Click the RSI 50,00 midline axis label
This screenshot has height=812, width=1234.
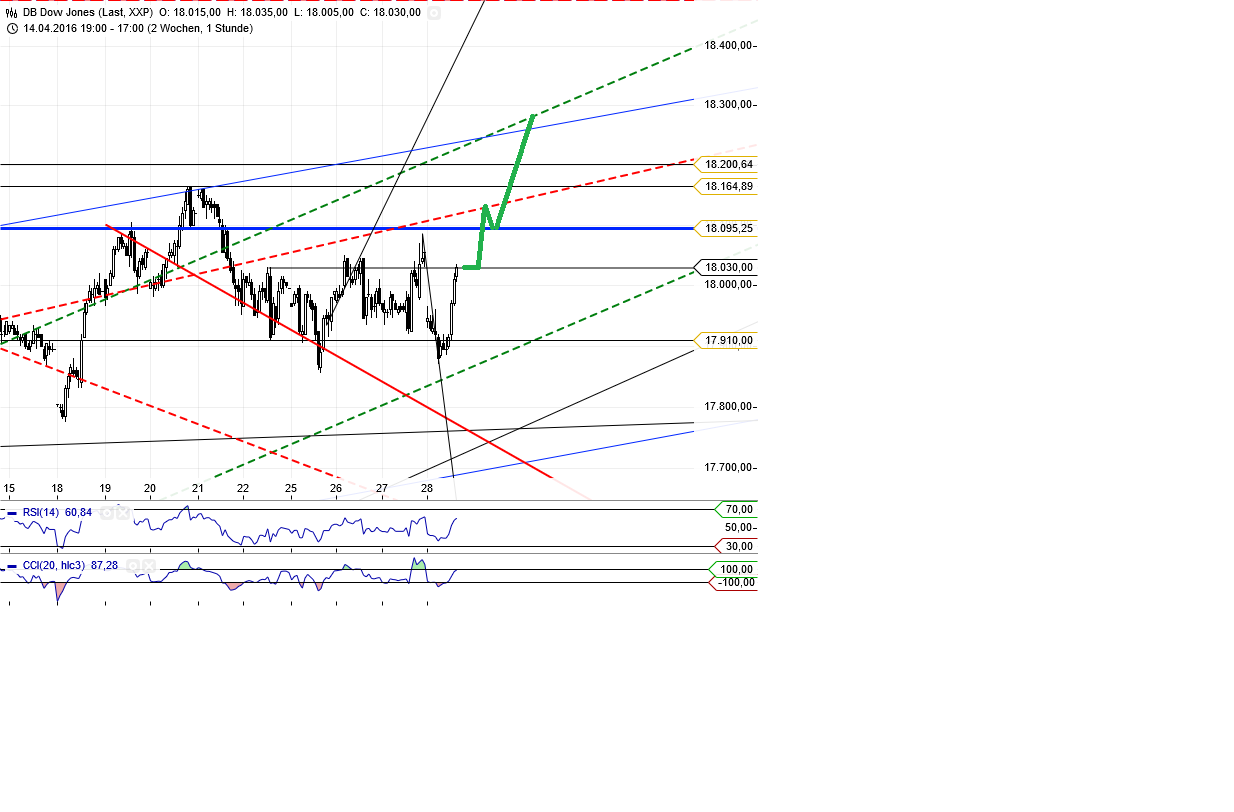740,527
